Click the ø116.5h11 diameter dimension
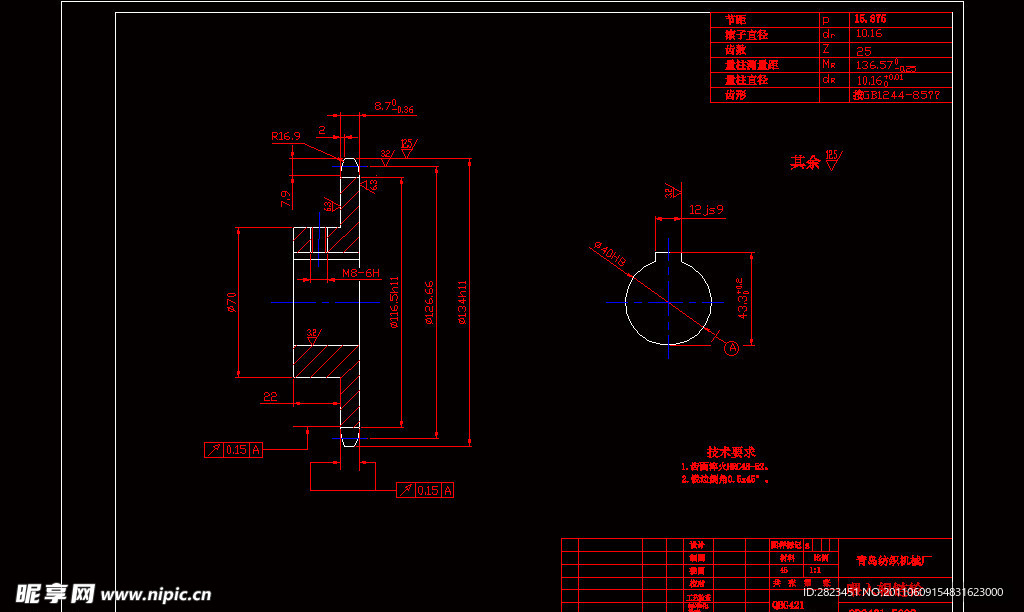Viewport: 1024px width, 612px height. tap(394, 302)
